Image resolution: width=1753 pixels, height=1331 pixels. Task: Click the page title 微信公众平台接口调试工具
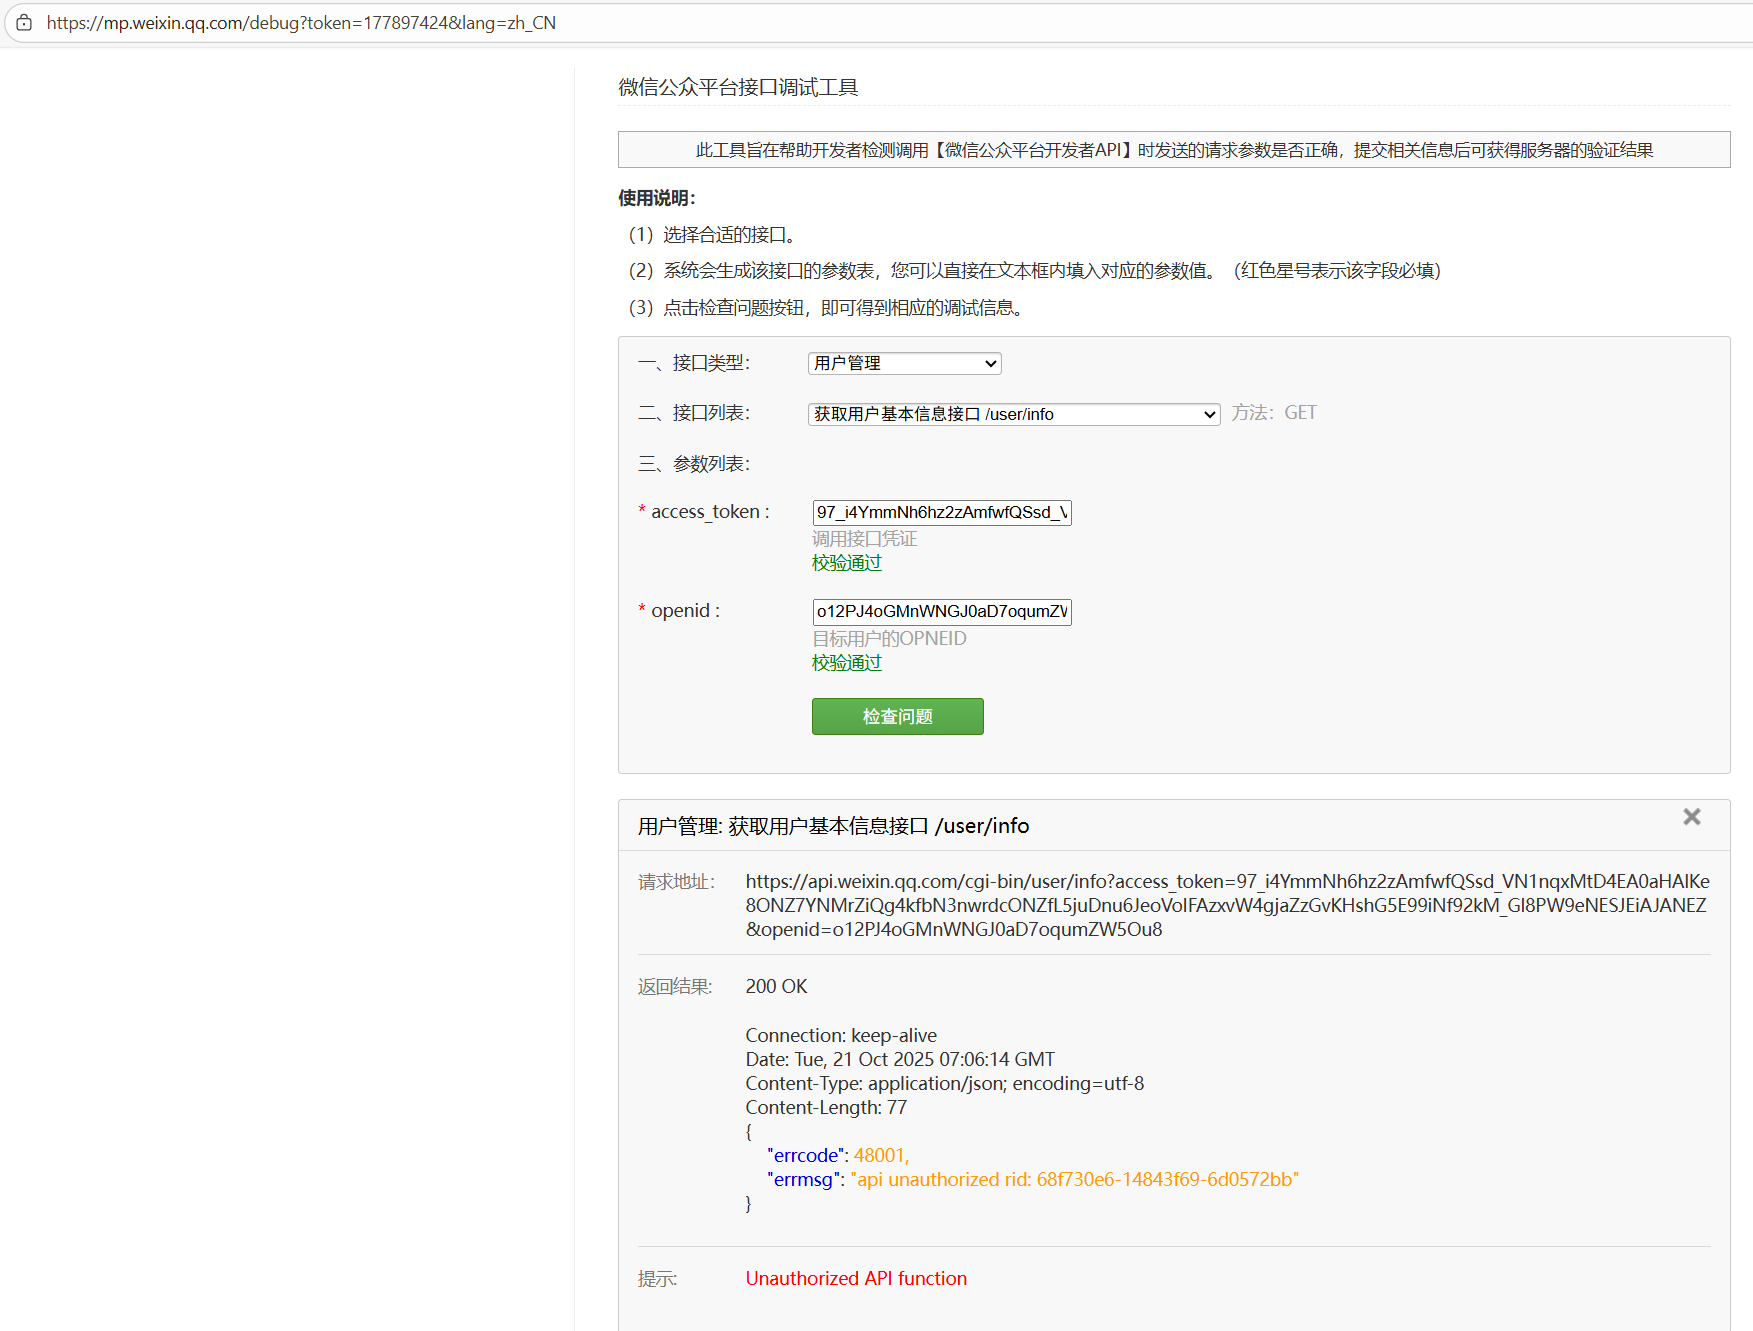coord(738,87)
